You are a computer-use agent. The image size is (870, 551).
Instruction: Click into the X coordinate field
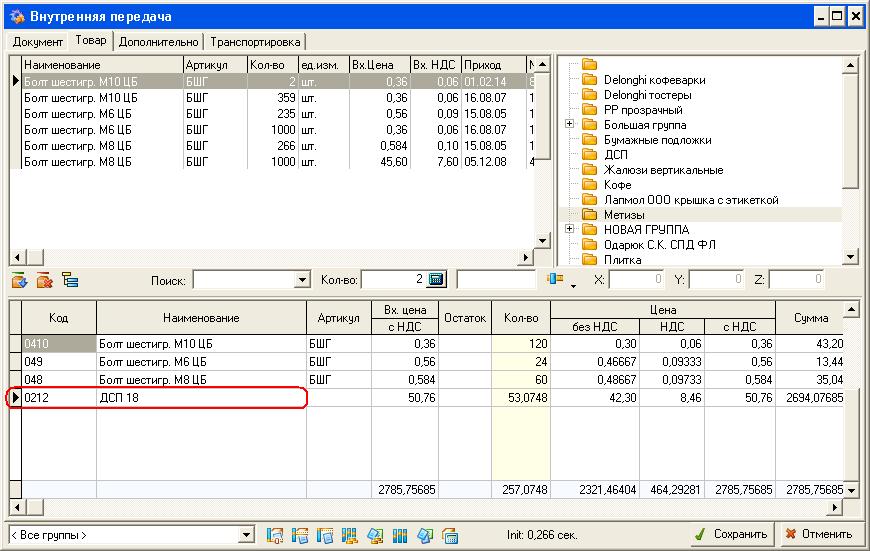(636, 280)
